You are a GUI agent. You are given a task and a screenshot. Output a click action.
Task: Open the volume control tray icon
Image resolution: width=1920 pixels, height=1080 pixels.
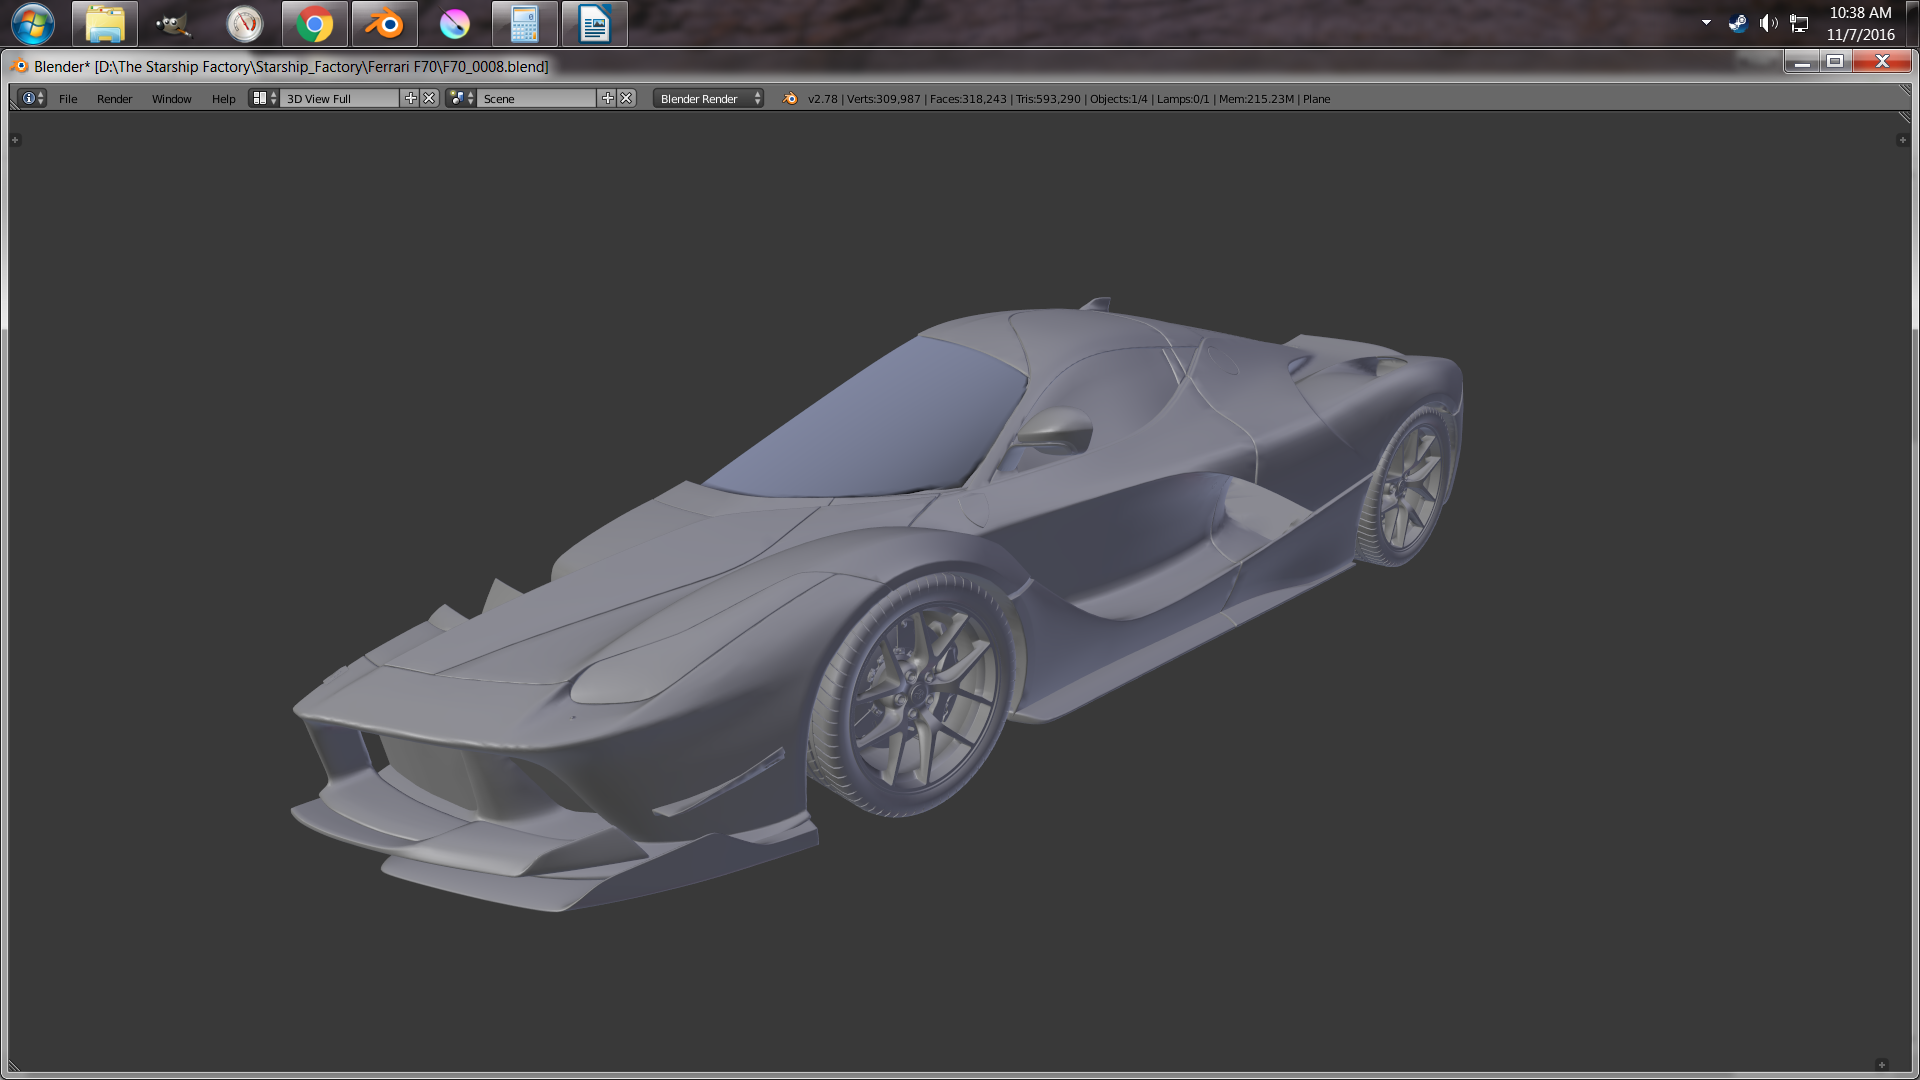pyautogui.click(x=1768, y=23)
